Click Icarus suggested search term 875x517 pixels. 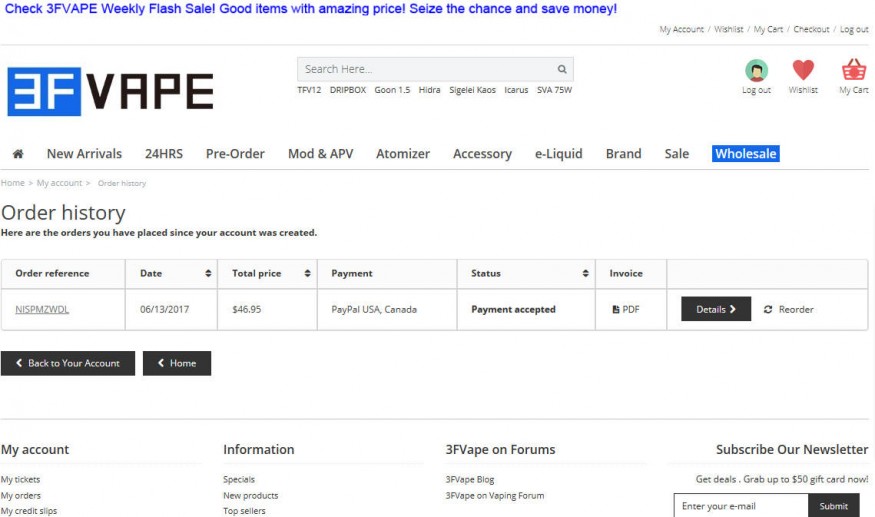516,90
